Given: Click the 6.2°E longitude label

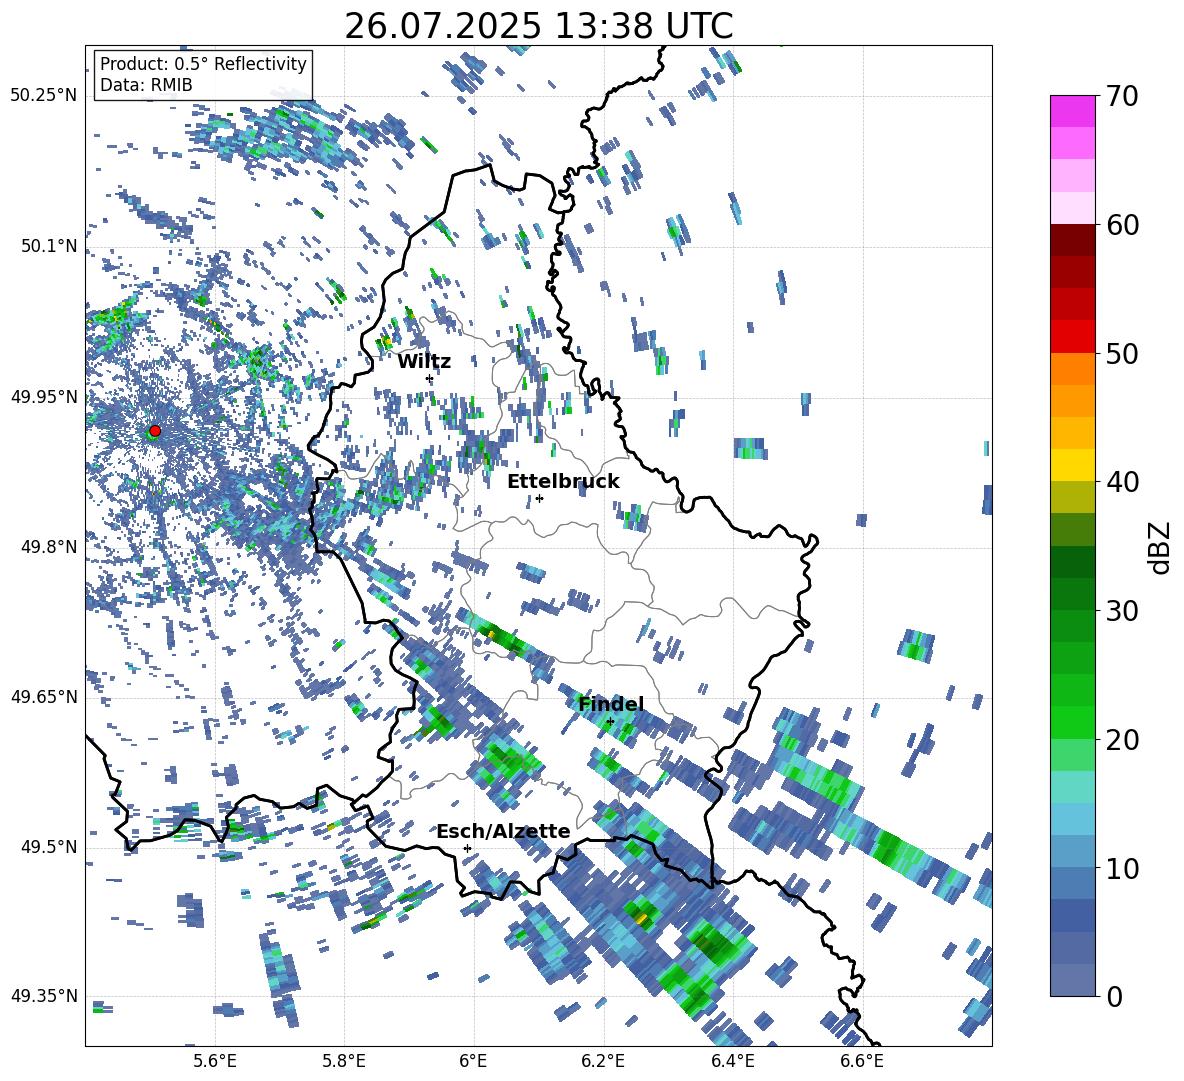Looking at the screenshot, I should [603, 1061].
